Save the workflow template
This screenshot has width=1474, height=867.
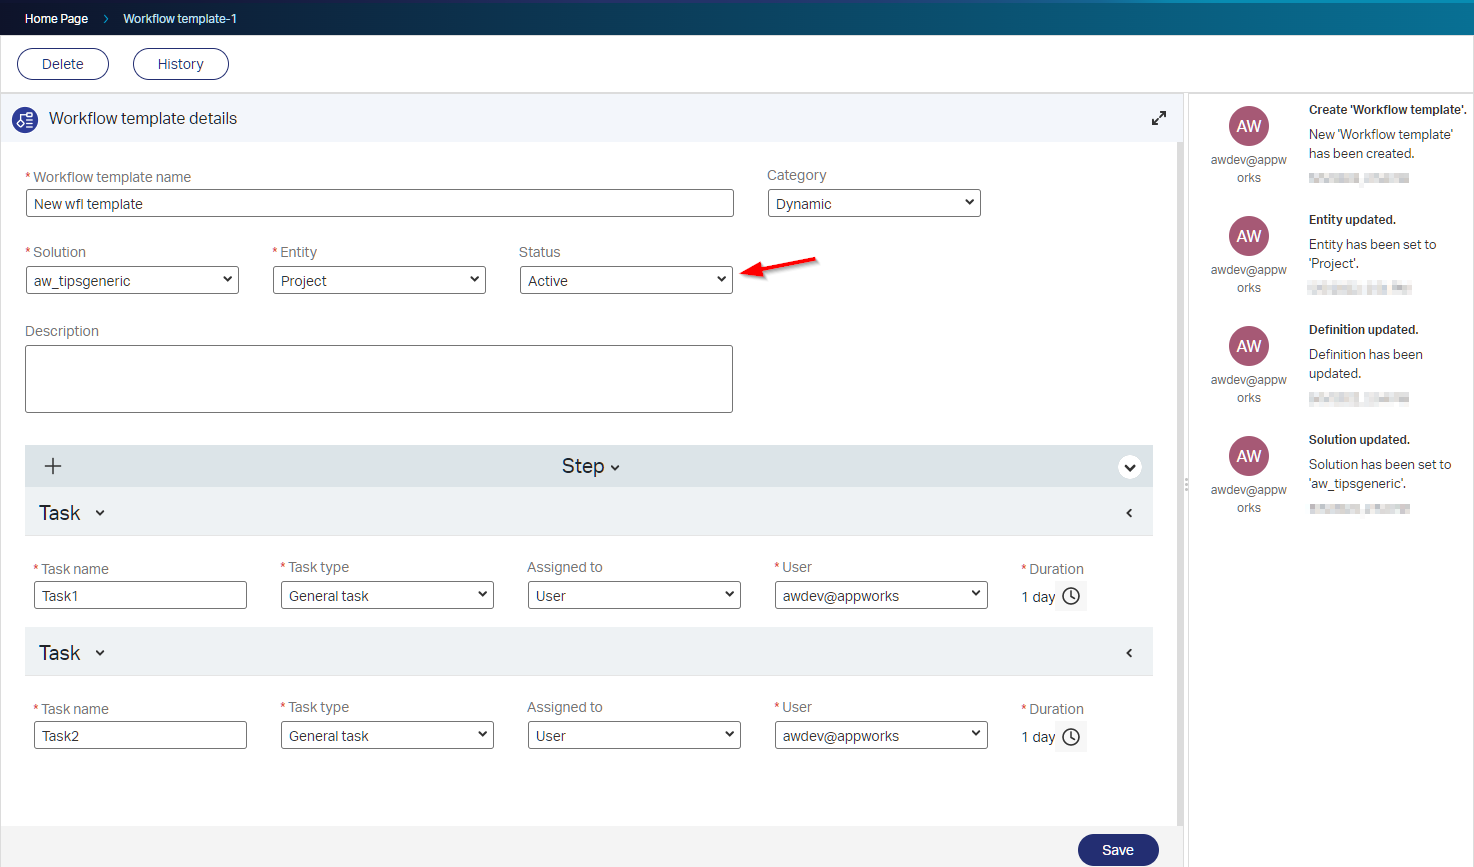click(x=1117, y=850)
